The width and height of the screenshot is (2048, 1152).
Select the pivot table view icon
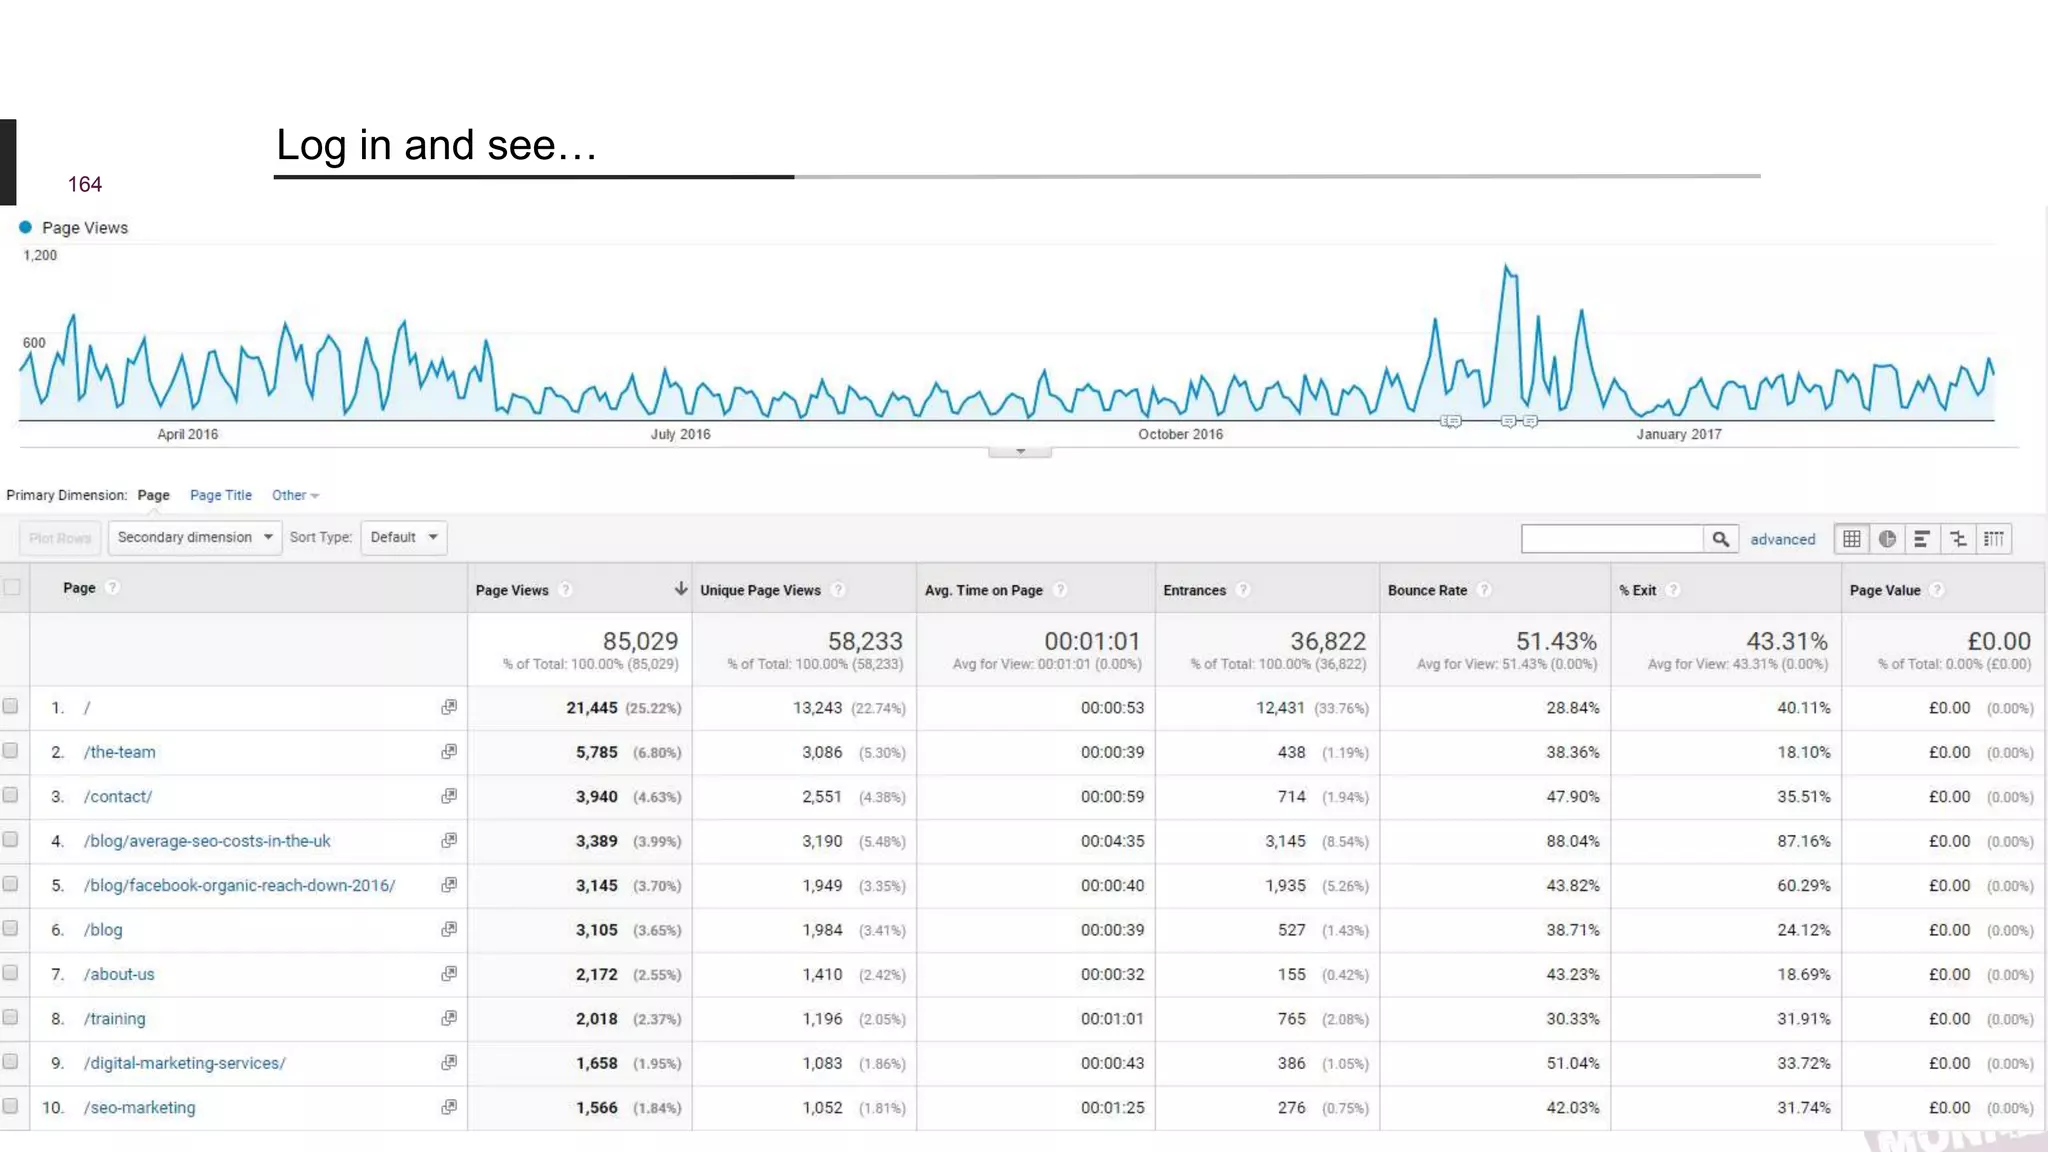point(1993,539)
